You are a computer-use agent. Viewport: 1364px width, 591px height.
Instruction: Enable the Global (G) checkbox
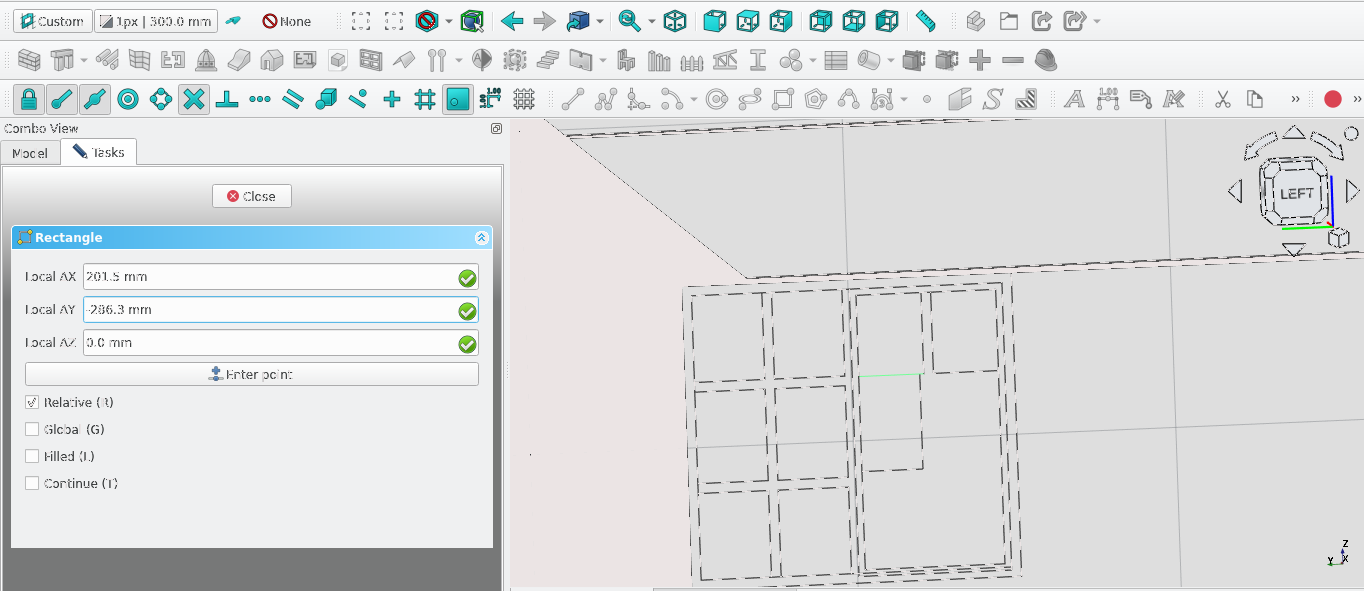click(32, 430)
